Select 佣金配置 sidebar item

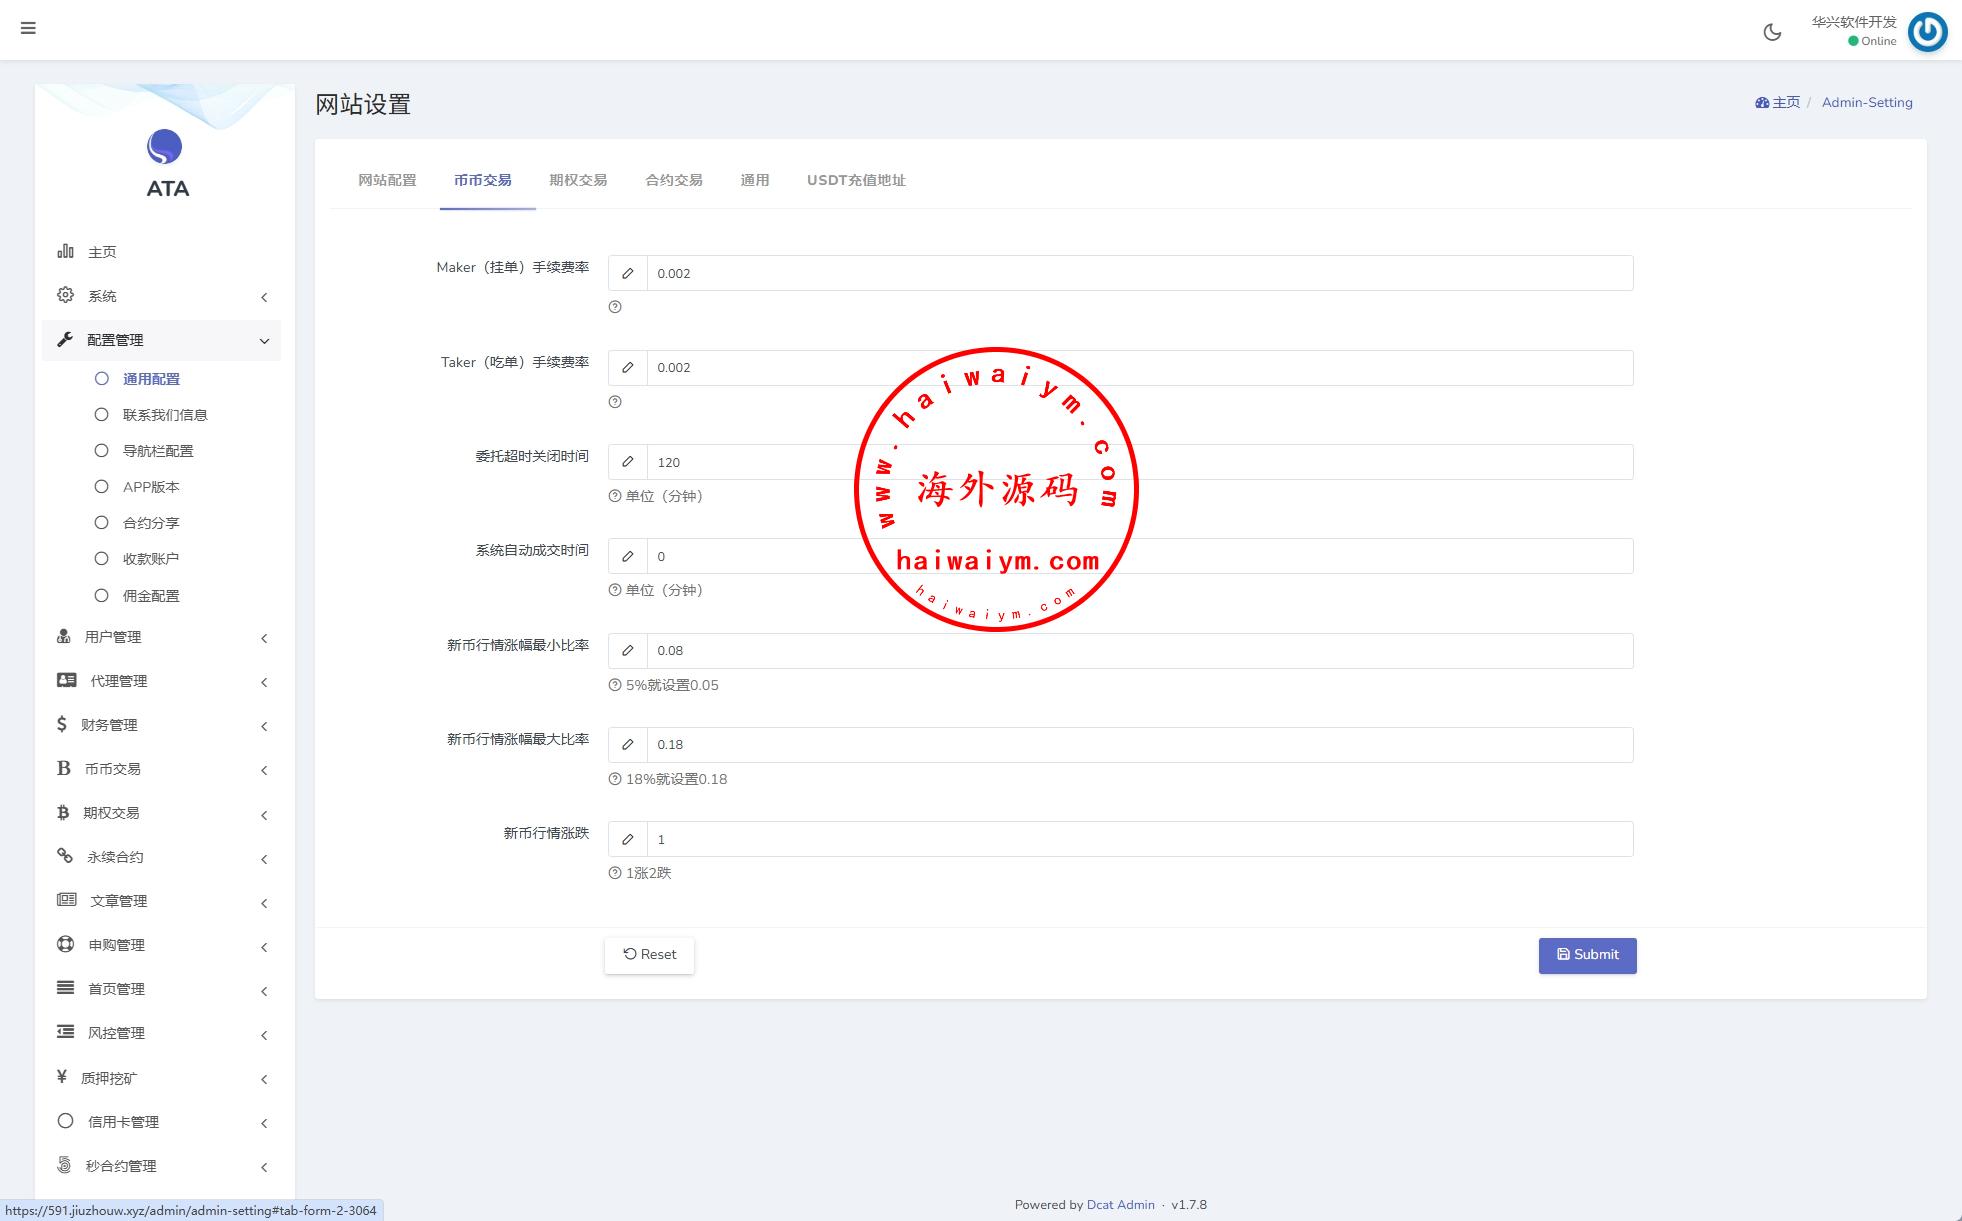(151, 596)
